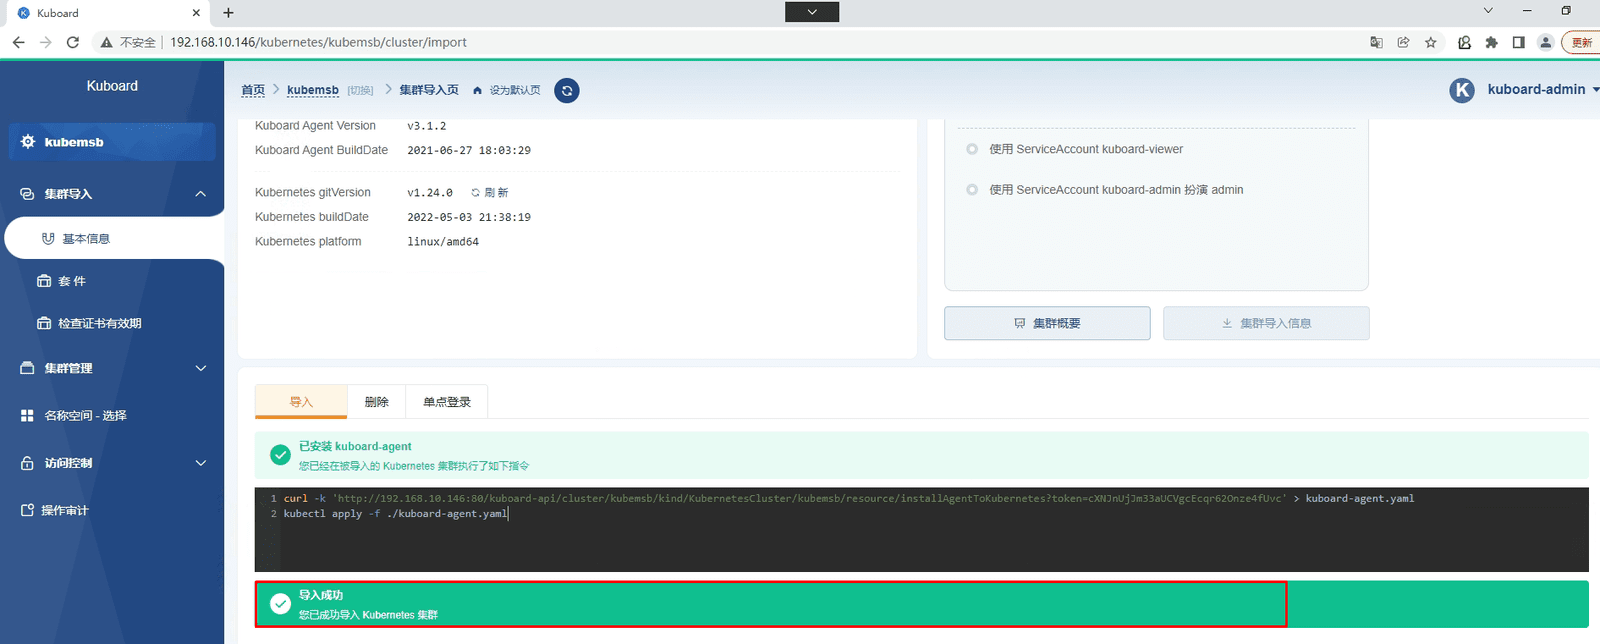The height and width of the screenshot is (644, 1600).
Task: Select ServiceAccount kuboard-admin 扮演 admin radio
Action: click(972, 189)
